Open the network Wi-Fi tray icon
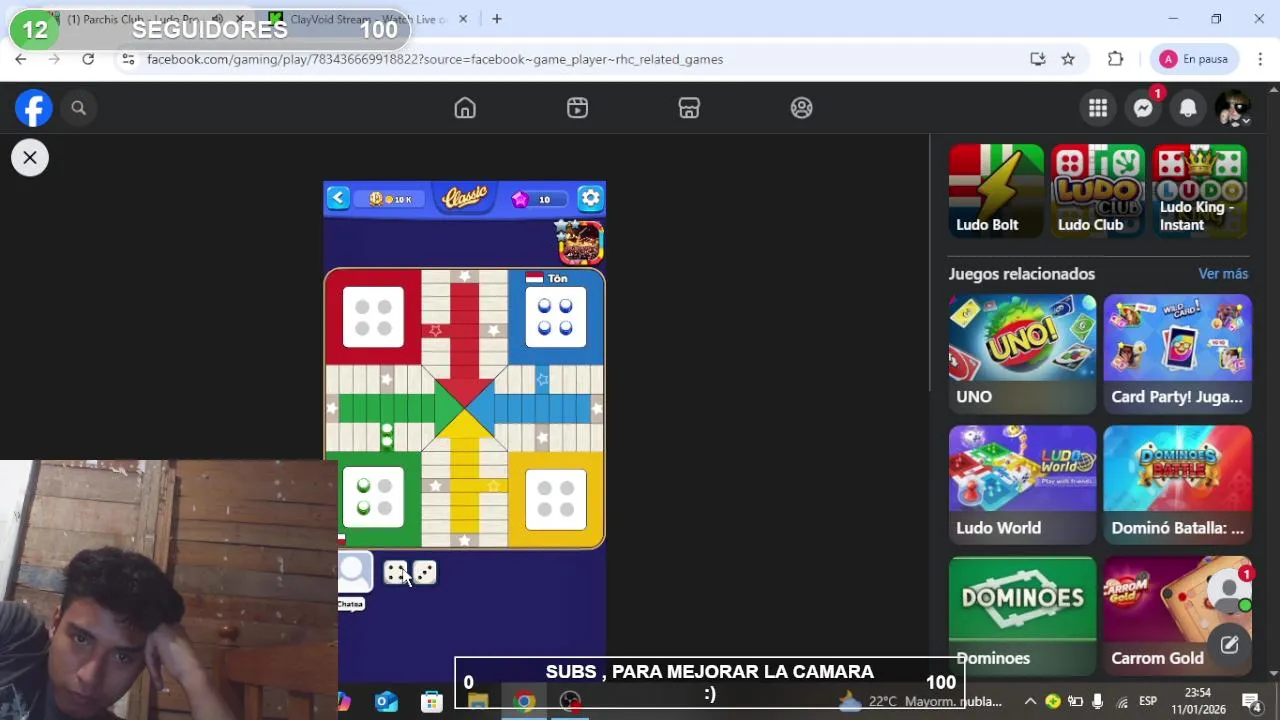Screen dimensions: 1280x720 click(x=1122, y=702)
